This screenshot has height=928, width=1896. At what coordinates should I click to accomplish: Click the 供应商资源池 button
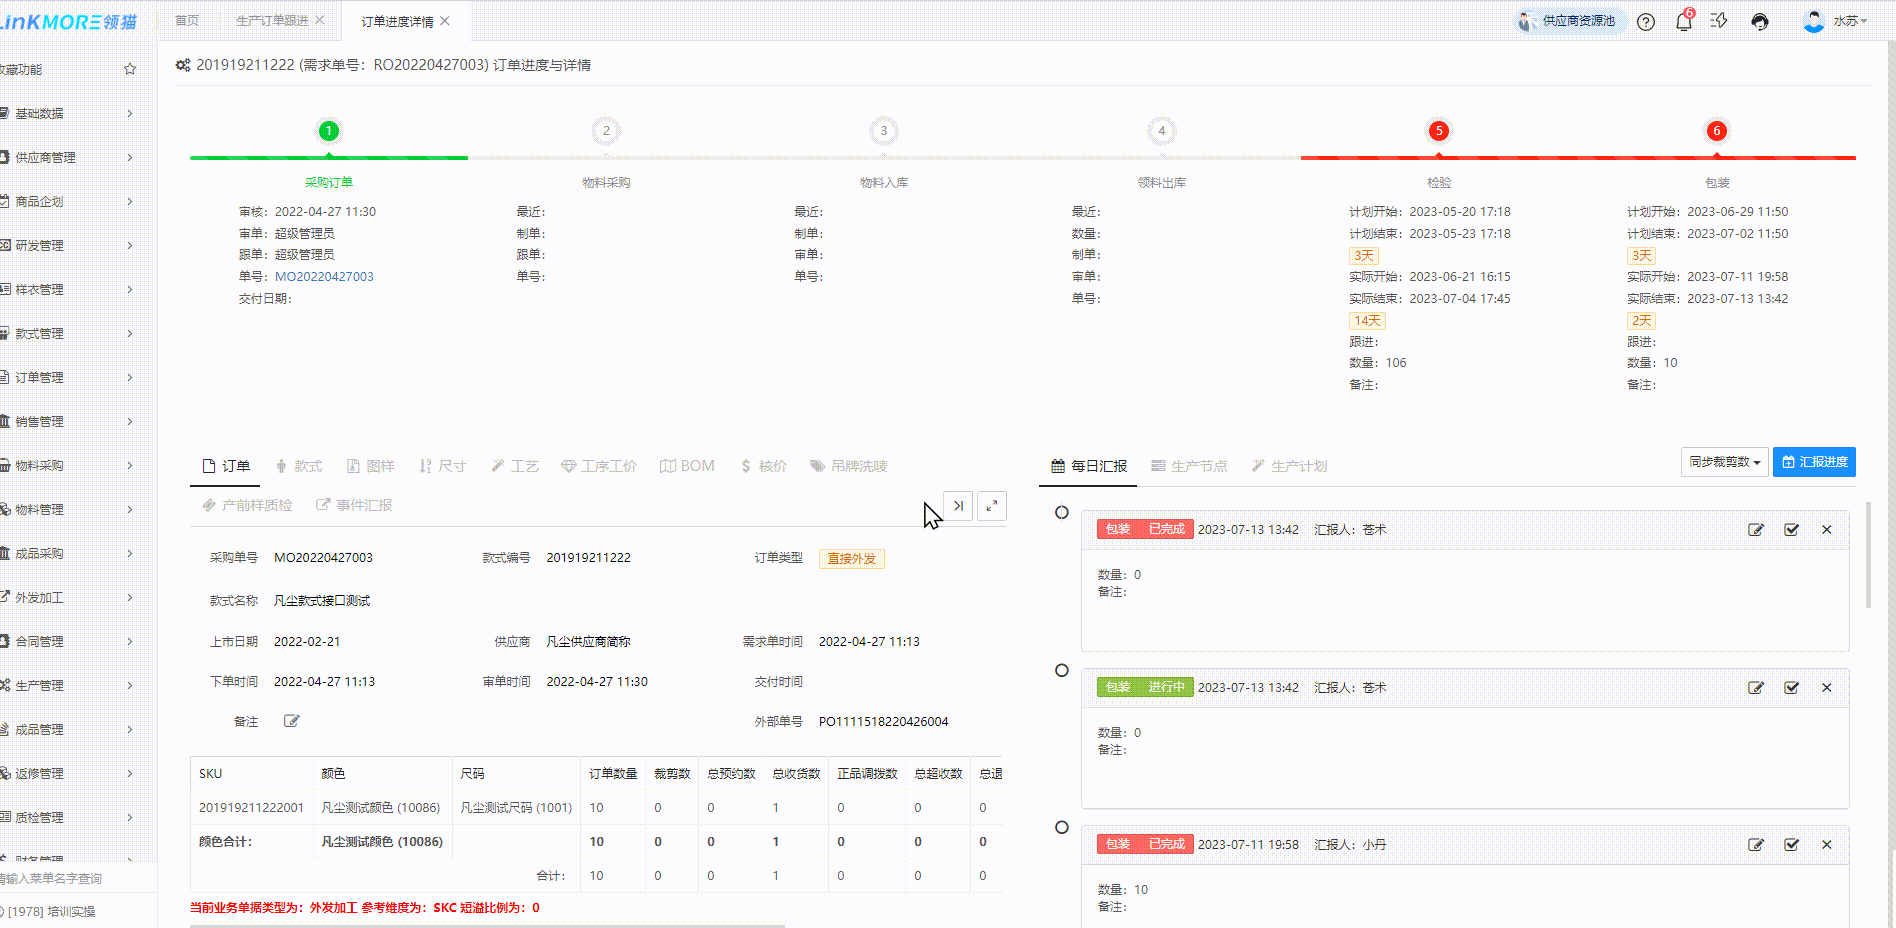pos(1567,21)
